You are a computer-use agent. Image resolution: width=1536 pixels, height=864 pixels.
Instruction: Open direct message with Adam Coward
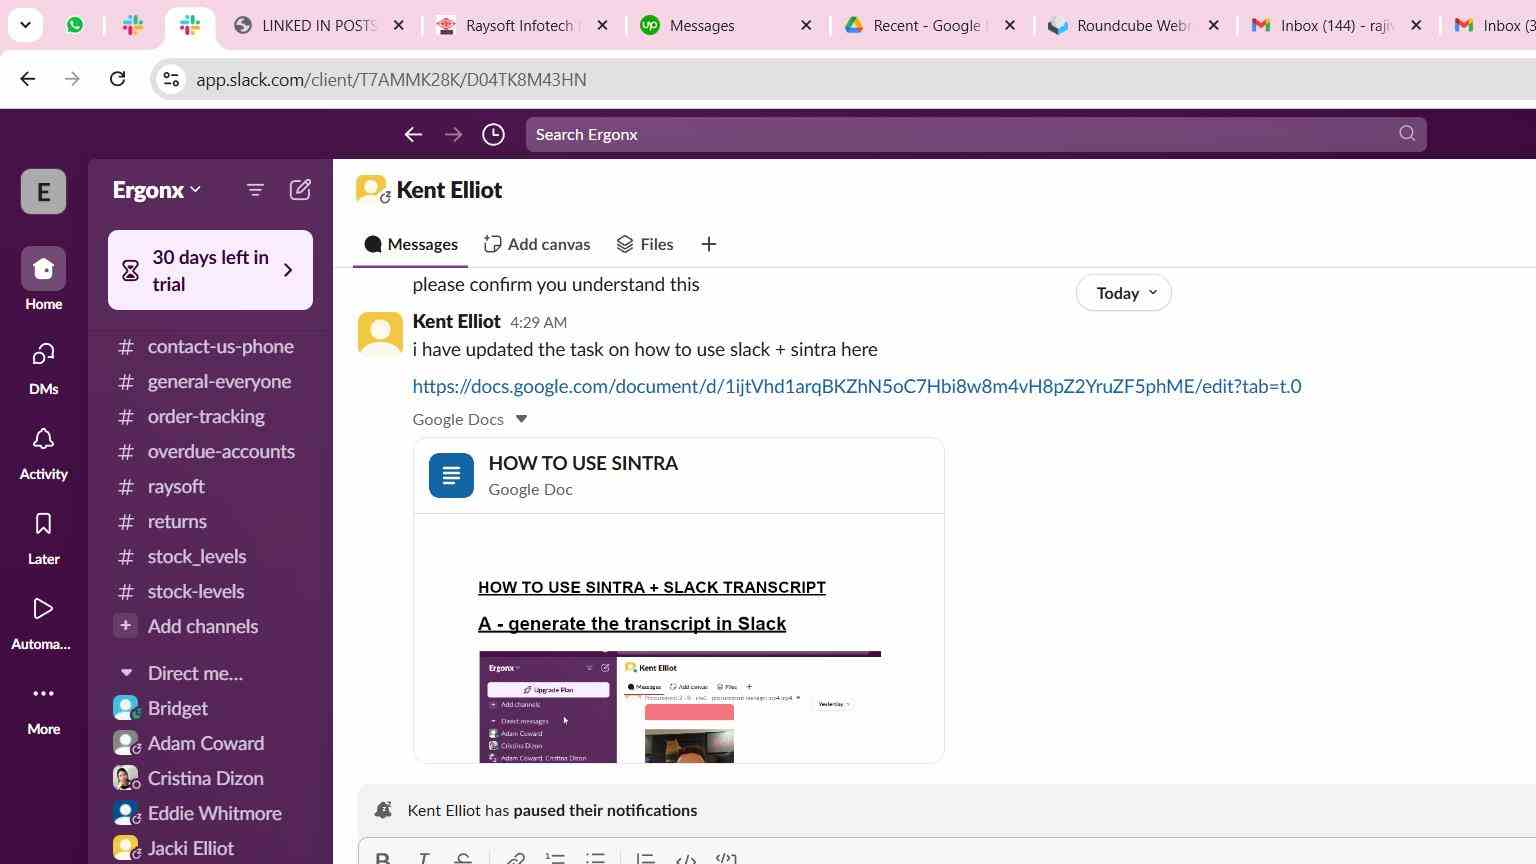coord(206,743)
